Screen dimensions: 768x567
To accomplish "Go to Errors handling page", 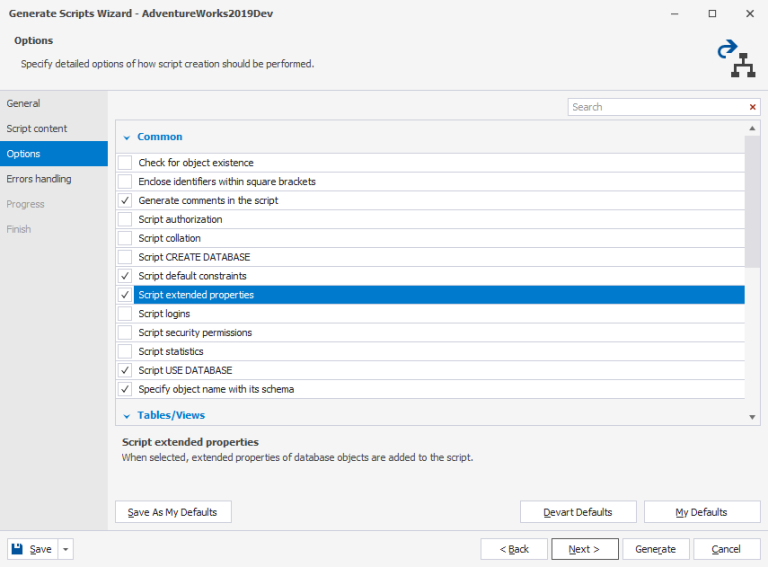I will [x=39, y=179].
